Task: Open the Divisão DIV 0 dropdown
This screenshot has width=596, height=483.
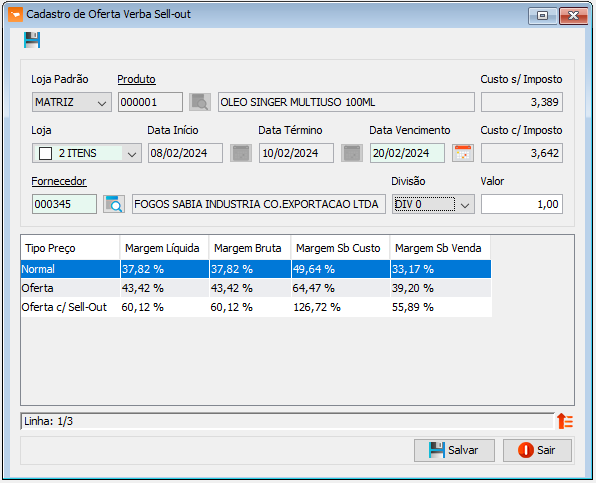Action: pyautogui.click(x=464, y=204)
